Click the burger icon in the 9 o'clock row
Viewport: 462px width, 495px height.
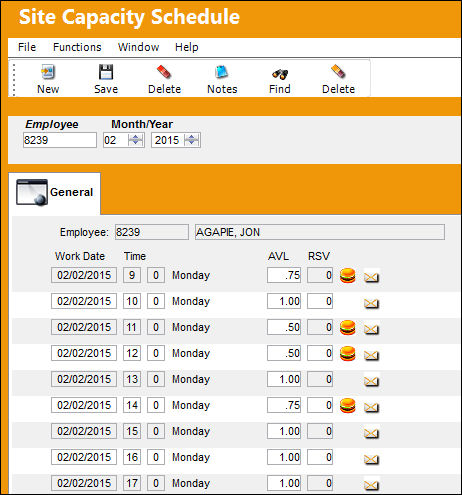click(x=347, y=276)
